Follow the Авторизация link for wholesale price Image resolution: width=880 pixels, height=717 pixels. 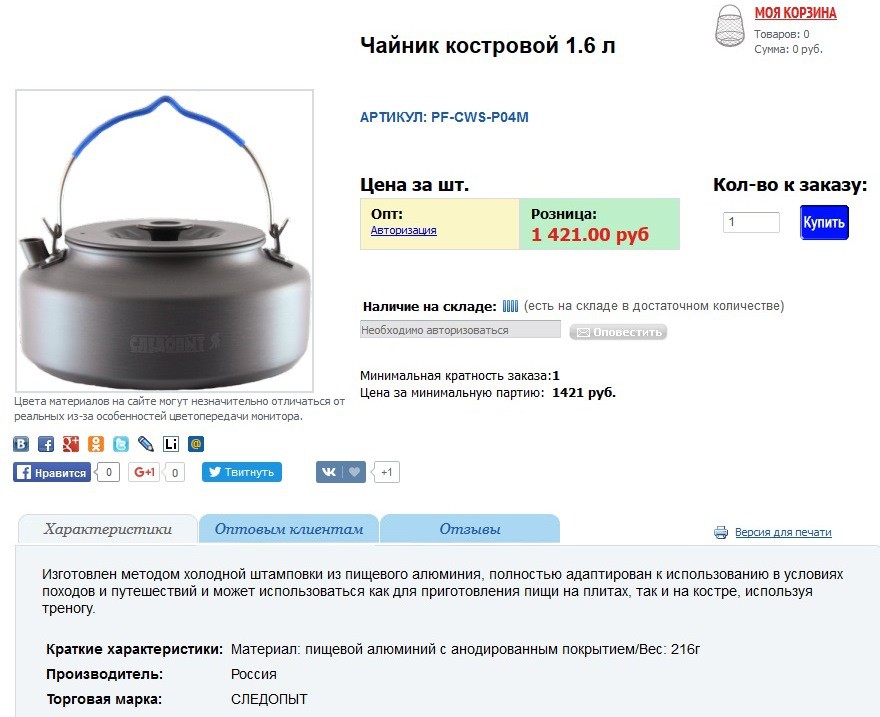[404, 230]
